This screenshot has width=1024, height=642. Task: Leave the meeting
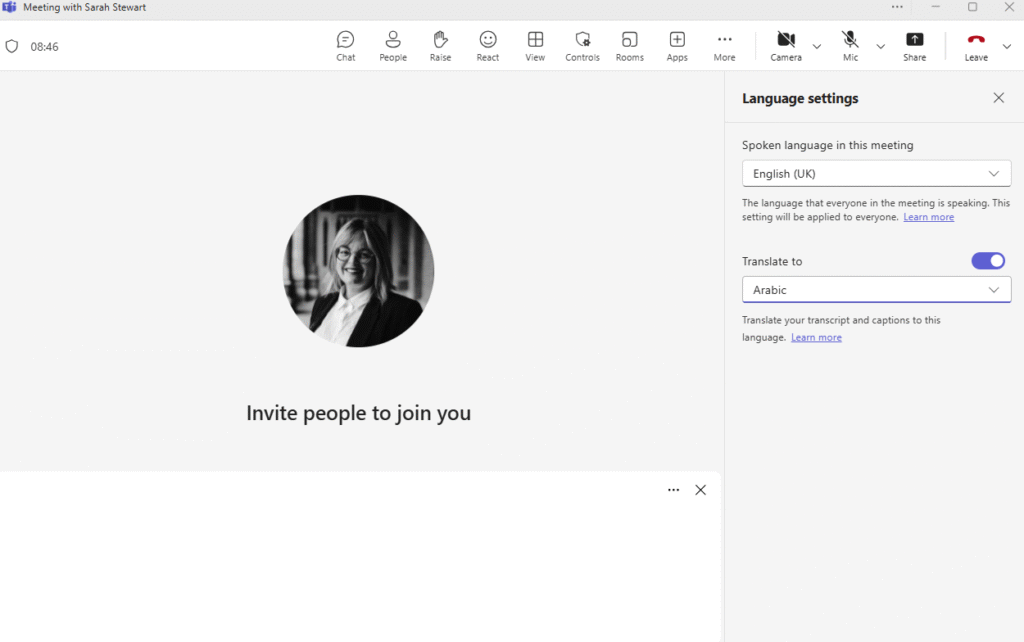click(x=976, y=45)
